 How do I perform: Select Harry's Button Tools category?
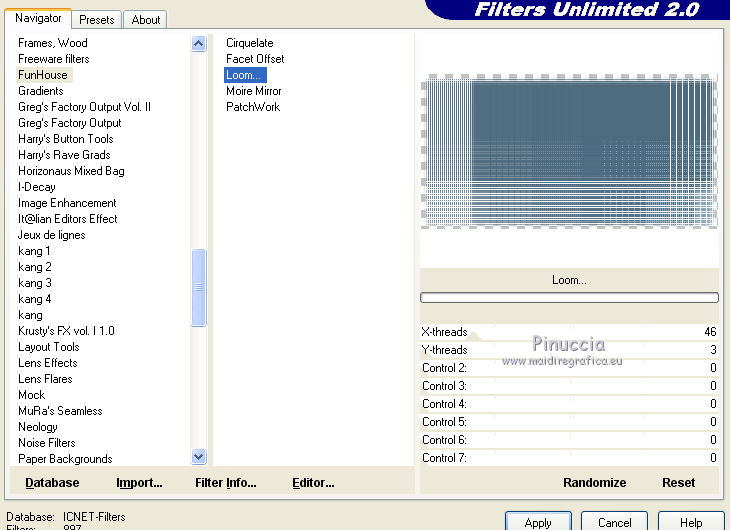66,139
